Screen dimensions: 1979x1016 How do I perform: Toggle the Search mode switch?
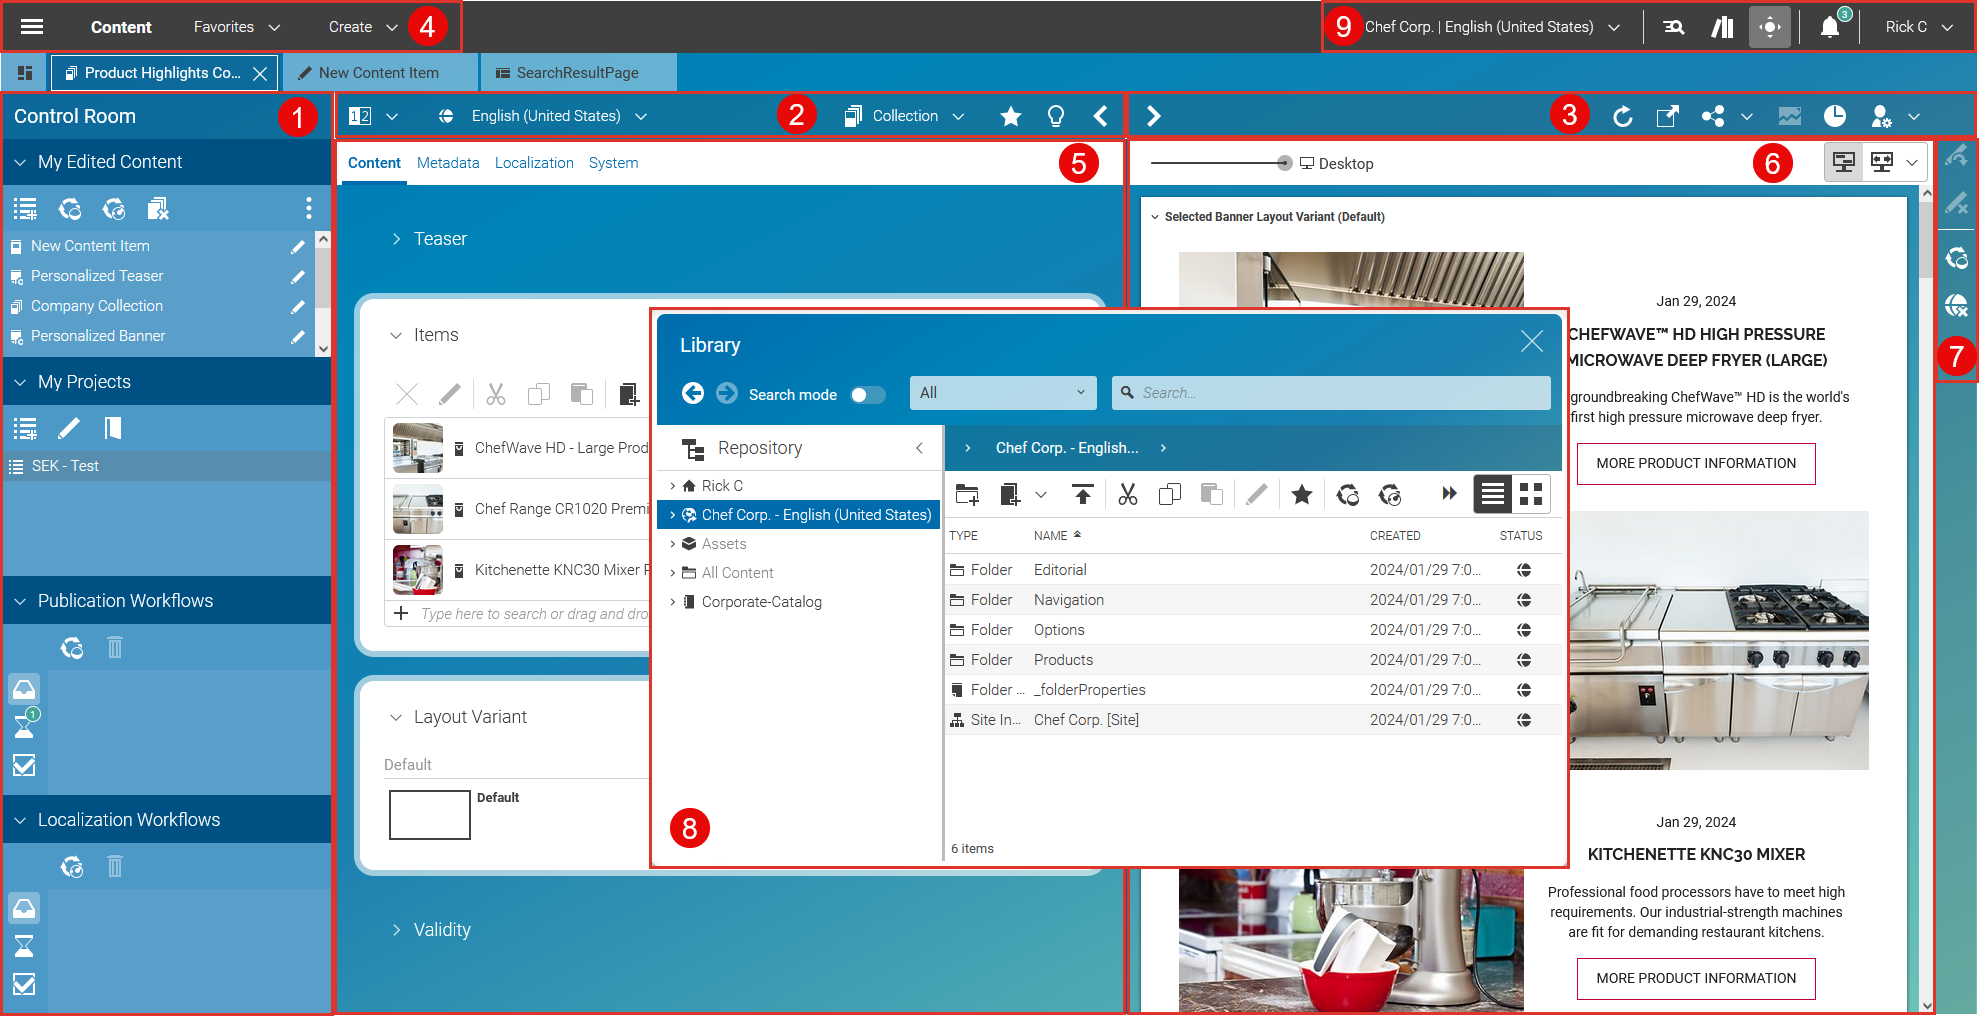pyautogui.click(x=867, y=394)
